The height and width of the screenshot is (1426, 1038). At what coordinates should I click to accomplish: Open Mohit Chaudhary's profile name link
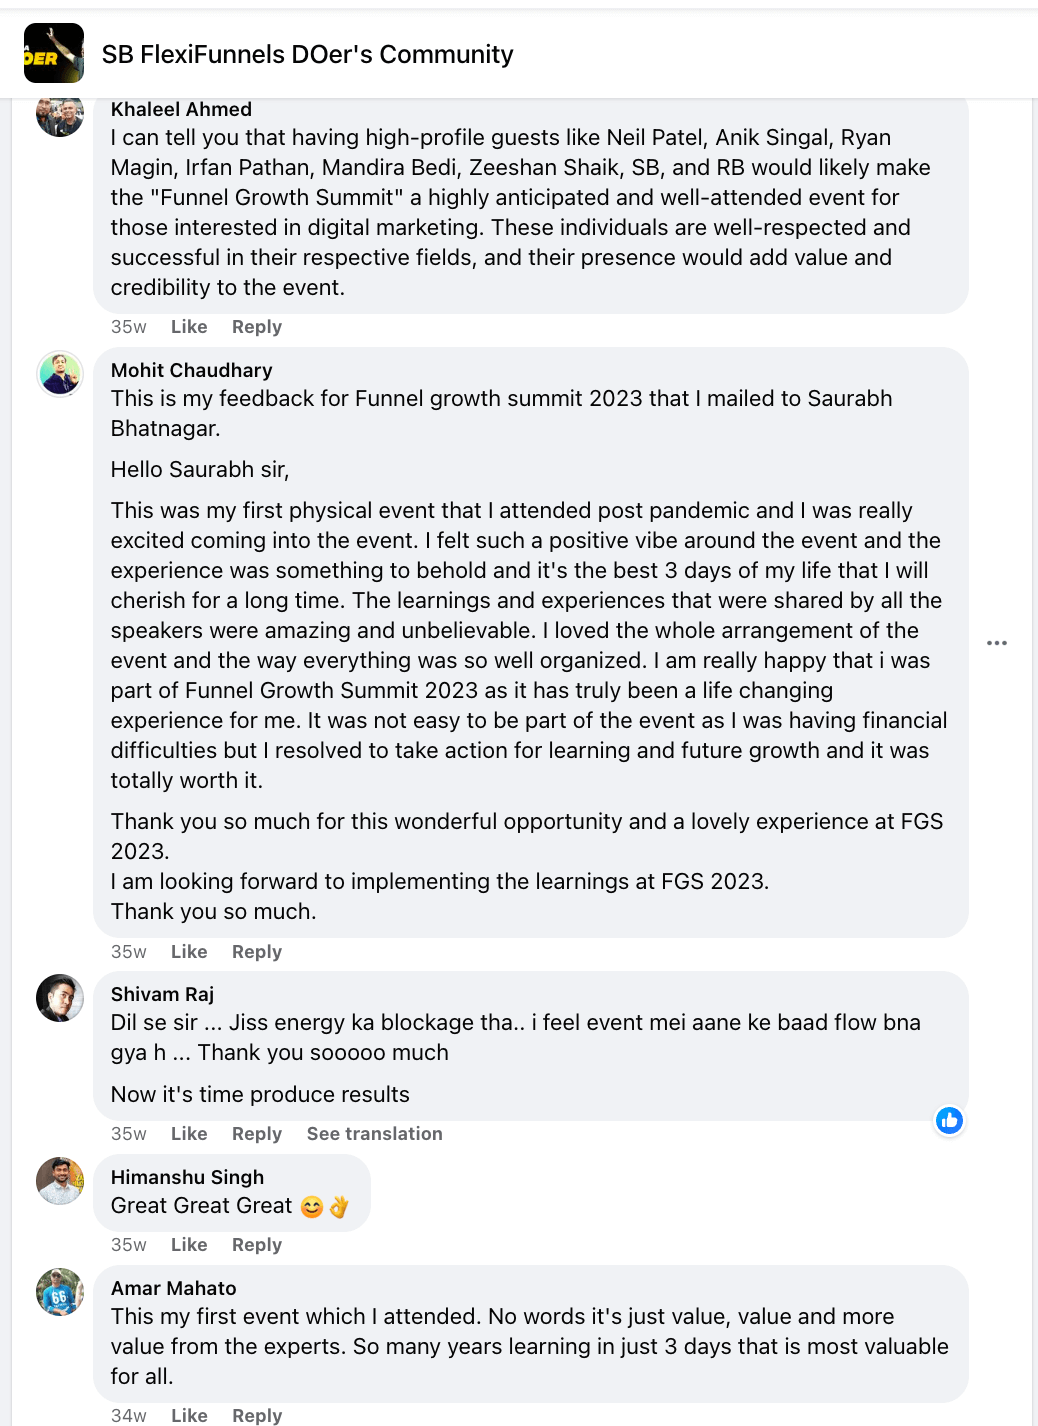click(x=191, y=370)
